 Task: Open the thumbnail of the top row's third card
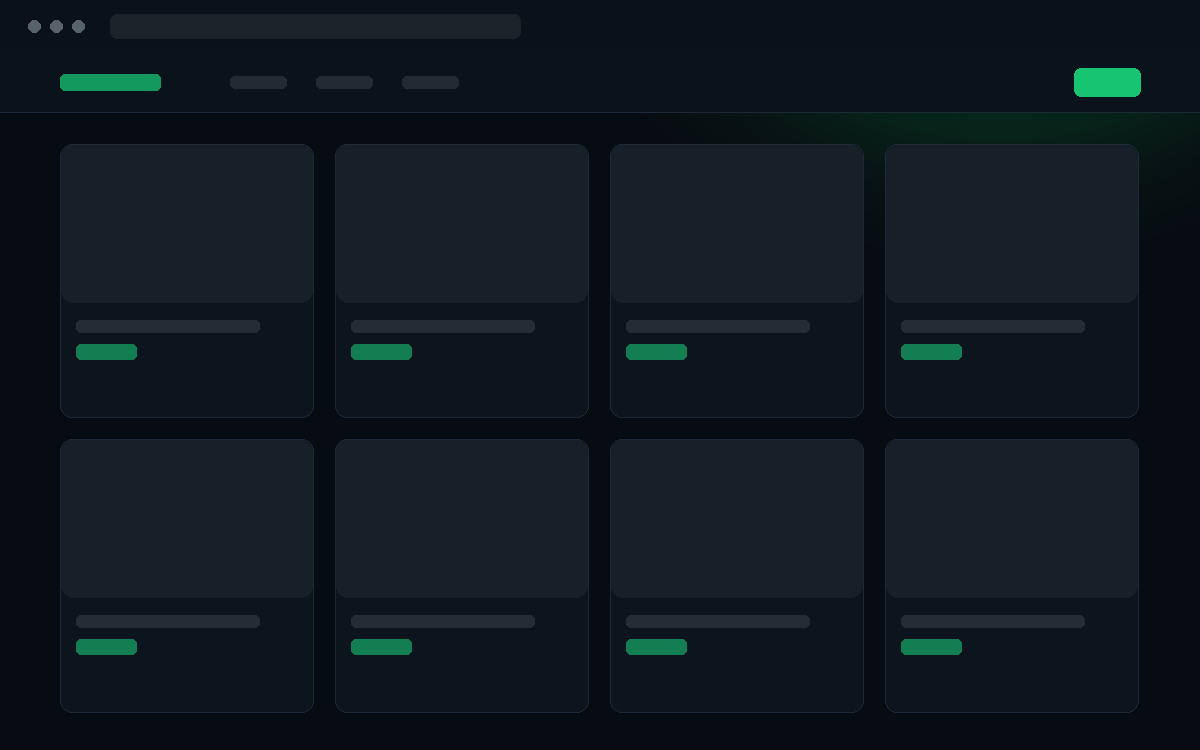737,224
